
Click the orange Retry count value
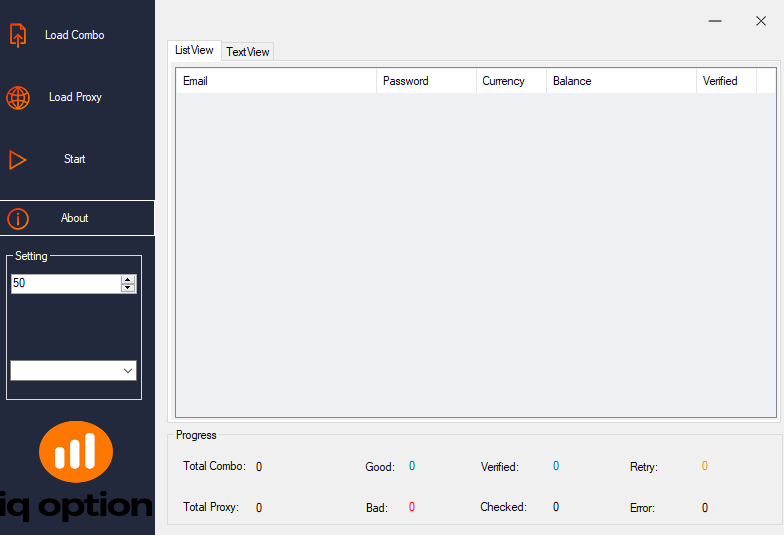(704, 466)
